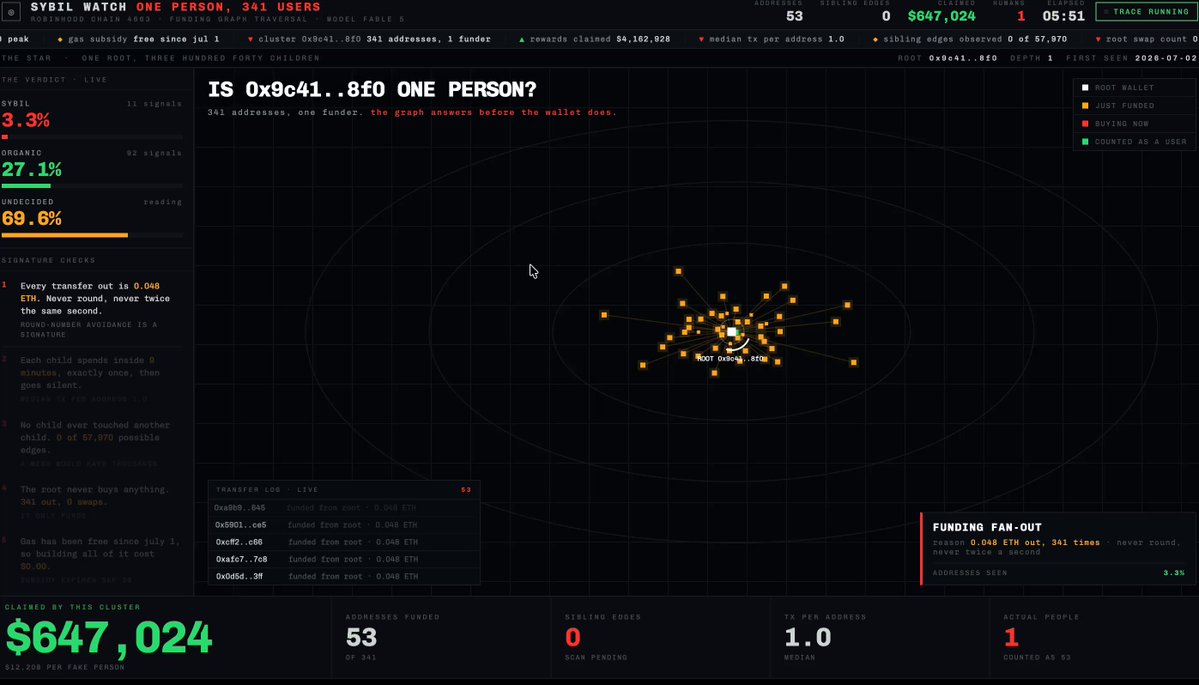Click the red Buying Now legend swatch
1199x685 pixels.
(1085, 123)
